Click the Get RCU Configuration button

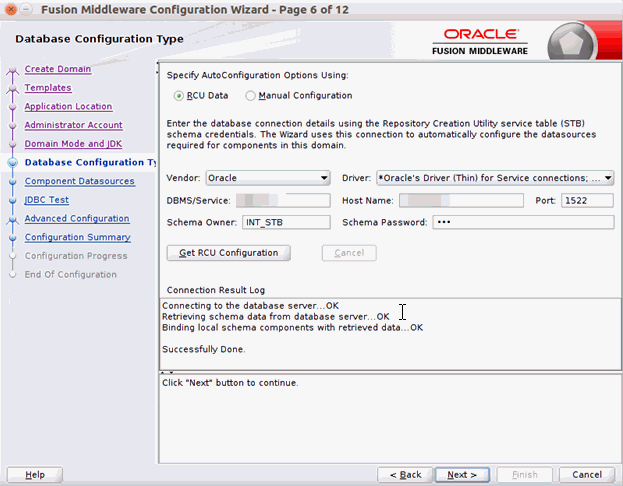[228, 253]
